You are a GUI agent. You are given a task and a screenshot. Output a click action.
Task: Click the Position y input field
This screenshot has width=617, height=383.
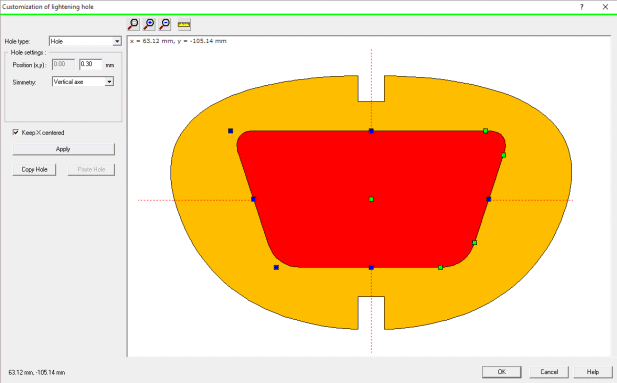coord(91,64)
